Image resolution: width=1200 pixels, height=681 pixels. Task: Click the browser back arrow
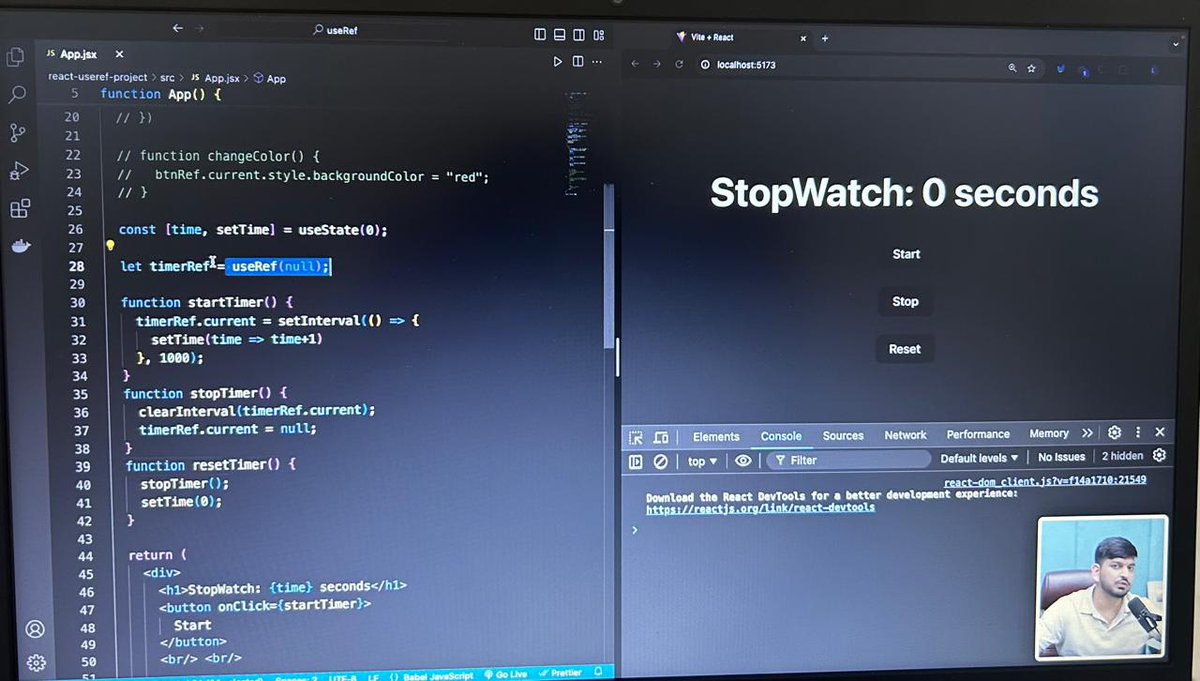pyautogui.click(x=634, y=64)
